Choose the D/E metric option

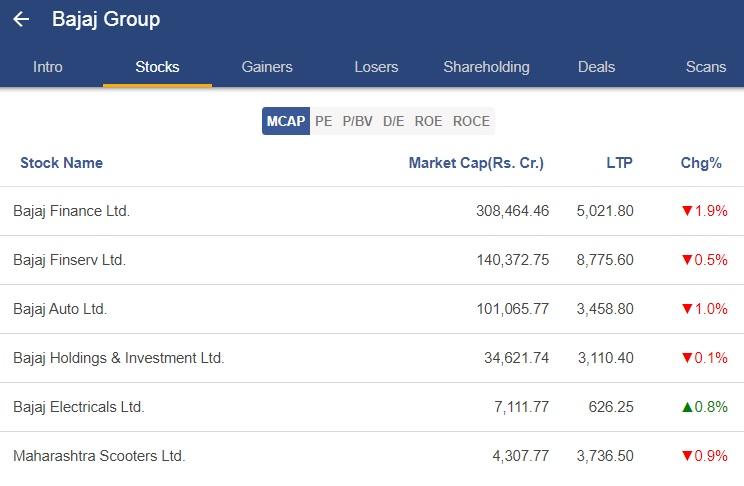coord(394,121)
